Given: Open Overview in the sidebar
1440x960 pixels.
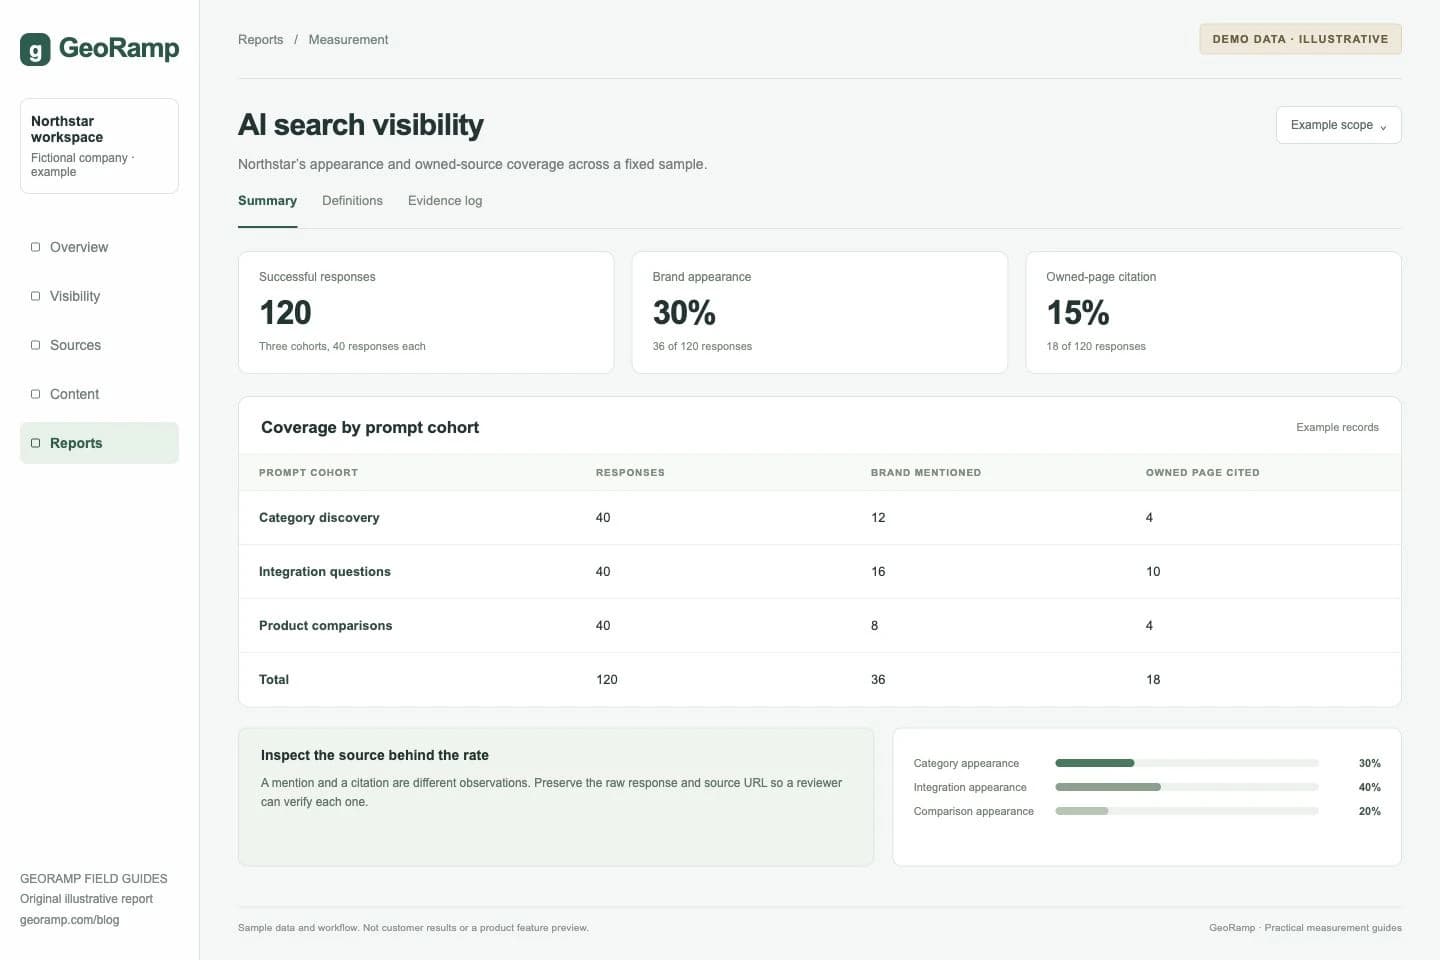Looking at the screenshot, I should click(x=99, y=247).
